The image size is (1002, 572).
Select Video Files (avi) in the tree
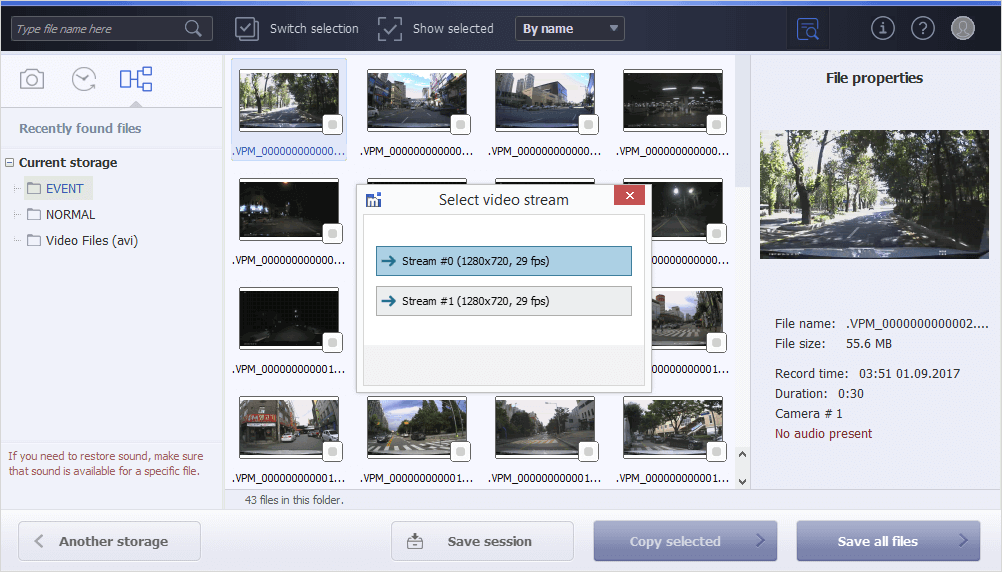point(91,240)
